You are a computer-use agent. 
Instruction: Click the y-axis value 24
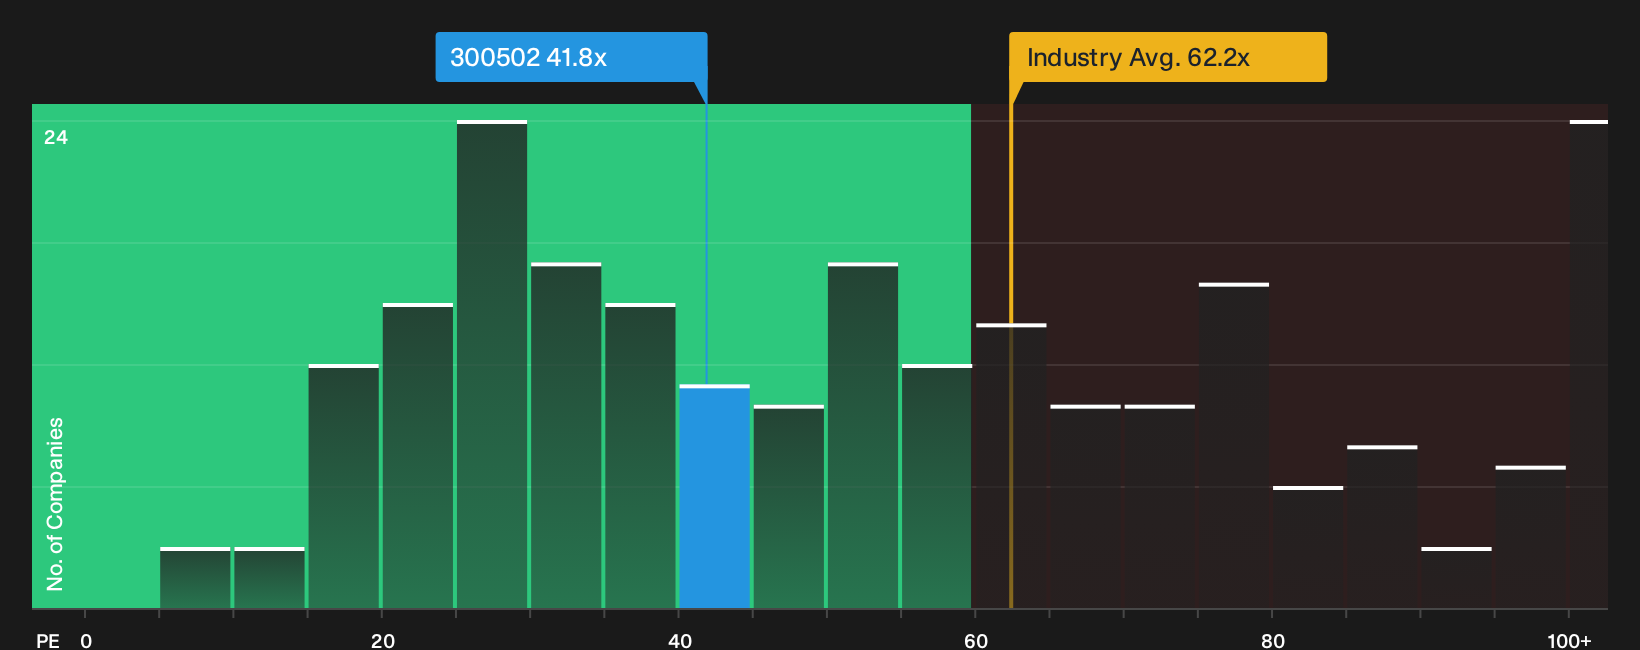pos(56,137)
